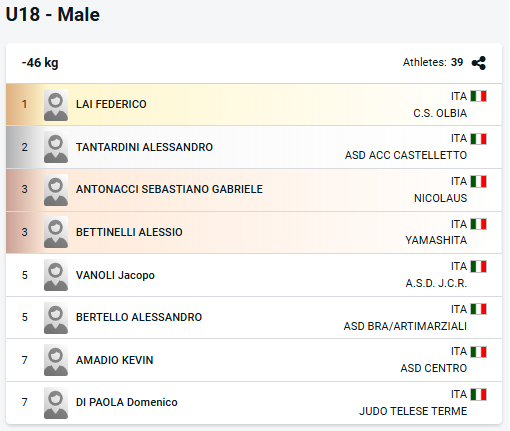Open TANTARDINI ALESSANDRO athlete name
510x431 pixels.
(144, 147)
